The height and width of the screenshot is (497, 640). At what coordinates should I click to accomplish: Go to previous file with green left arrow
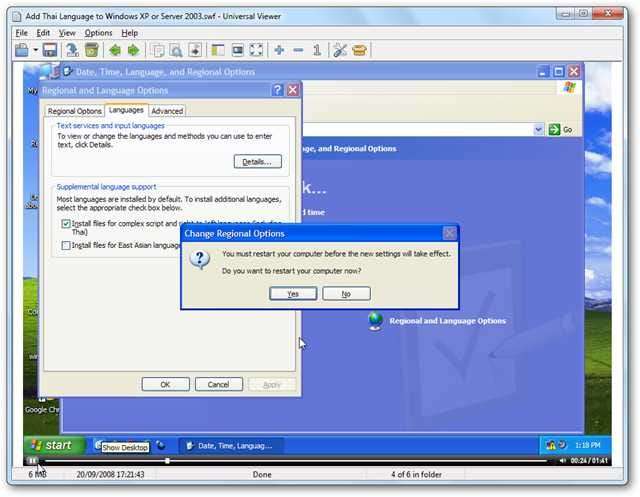pos(115,50)
